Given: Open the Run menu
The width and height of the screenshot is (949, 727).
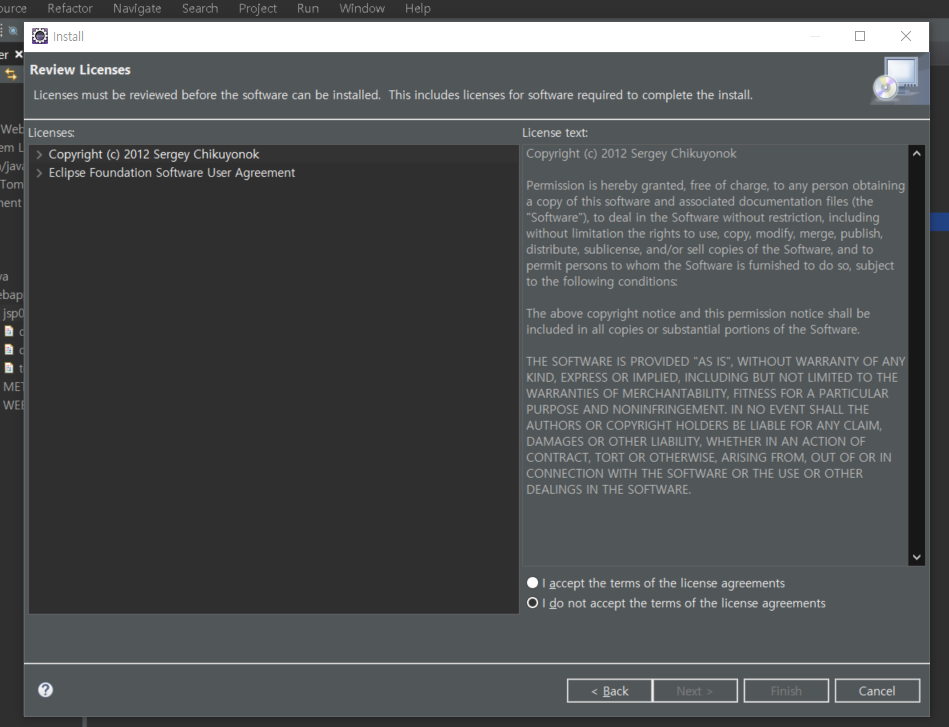Looking at the screenshot, I should pyautogui.click(x=307, y=8).
